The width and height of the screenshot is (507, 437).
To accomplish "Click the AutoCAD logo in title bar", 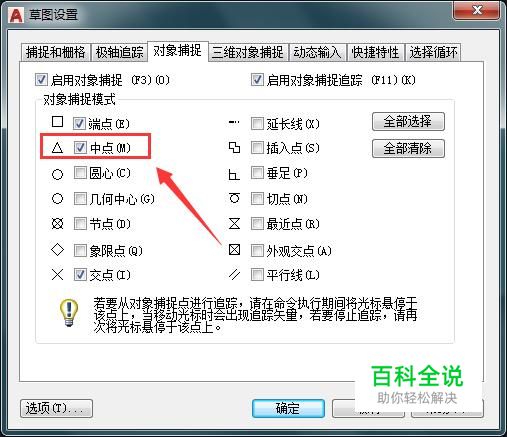I will point(16,15).
